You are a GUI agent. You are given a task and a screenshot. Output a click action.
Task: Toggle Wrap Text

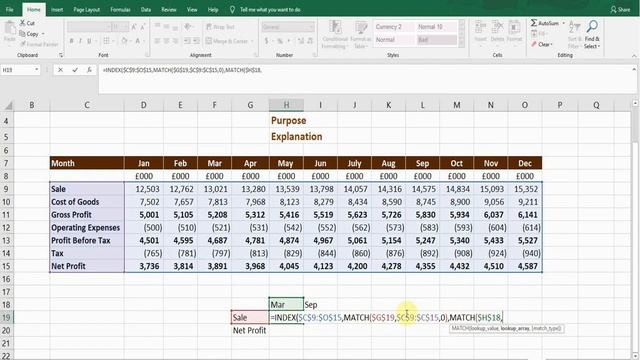pos(220,27)
